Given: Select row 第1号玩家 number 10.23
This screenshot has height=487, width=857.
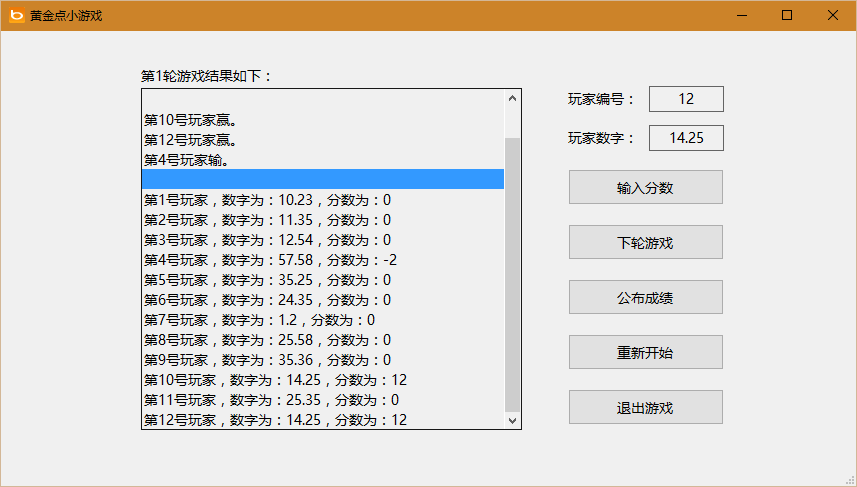Looking at the screenshot, I should (x=323, y=200).
